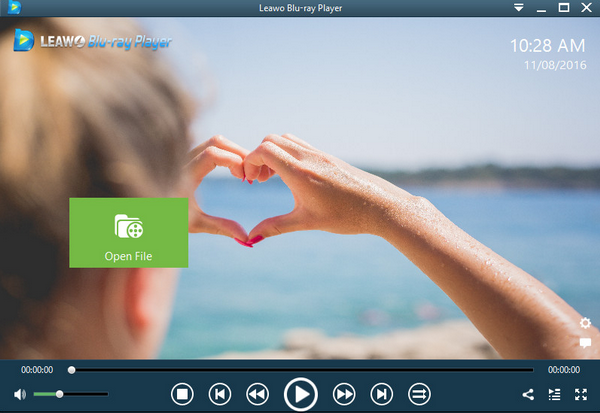Mute audio with the speaker icon

click(20, 394)
